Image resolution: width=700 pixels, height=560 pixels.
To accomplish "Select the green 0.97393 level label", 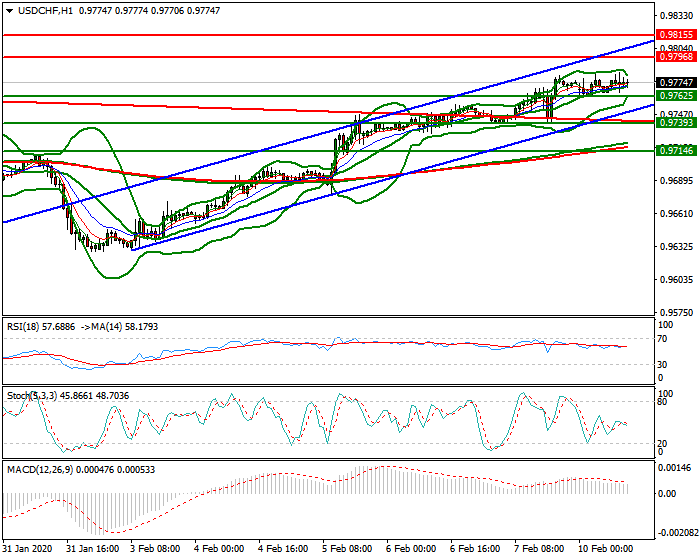I will tap(677, 122).
